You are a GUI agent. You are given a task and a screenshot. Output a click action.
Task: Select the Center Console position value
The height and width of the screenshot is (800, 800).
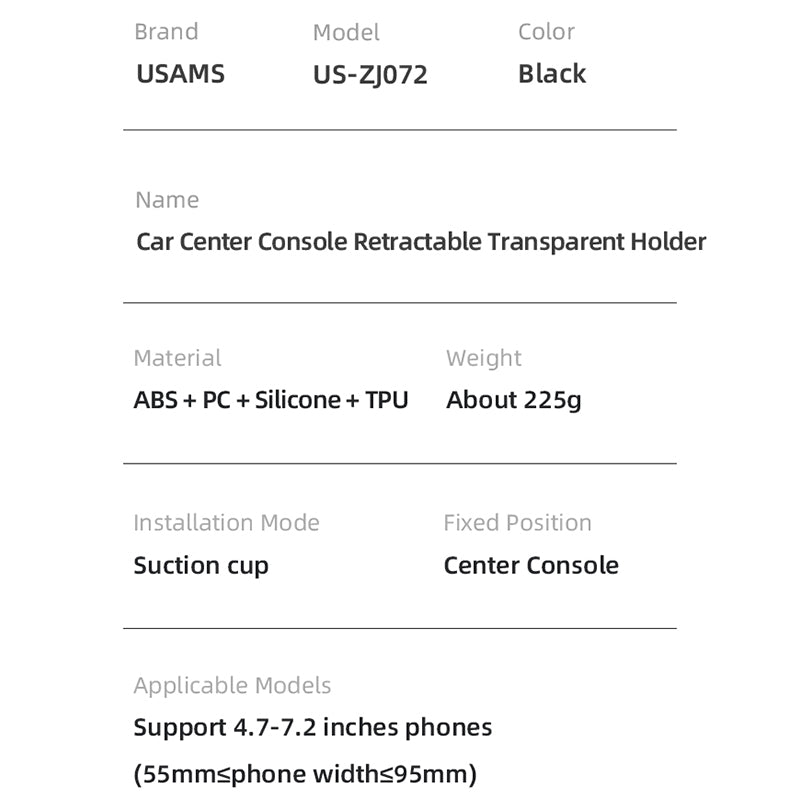pos(531,566)
